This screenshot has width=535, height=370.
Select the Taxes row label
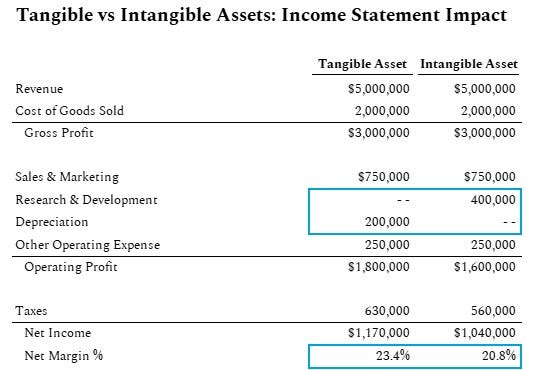point(31,311)
